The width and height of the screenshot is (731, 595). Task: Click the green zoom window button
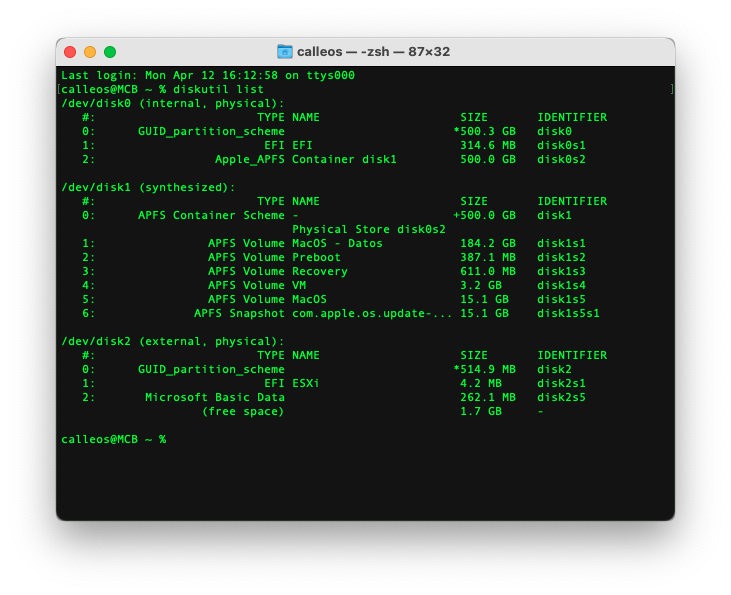click(110, 52)
